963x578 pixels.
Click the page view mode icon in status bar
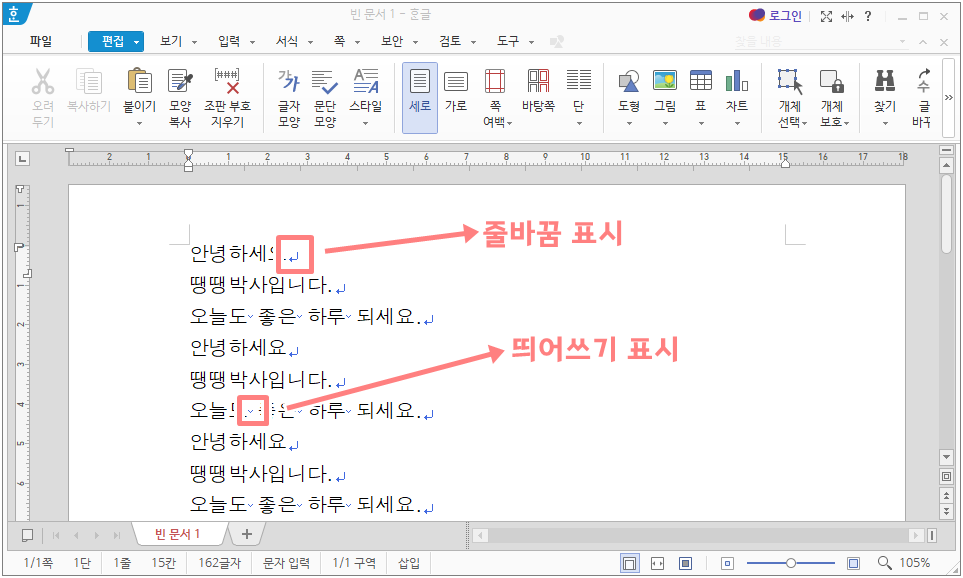pyautogui.click(x=629, y=563)
